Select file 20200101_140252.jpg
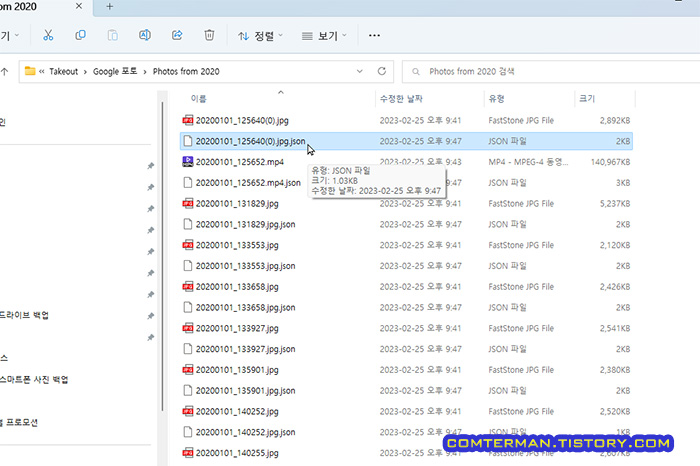 click(x=406, y=411)
